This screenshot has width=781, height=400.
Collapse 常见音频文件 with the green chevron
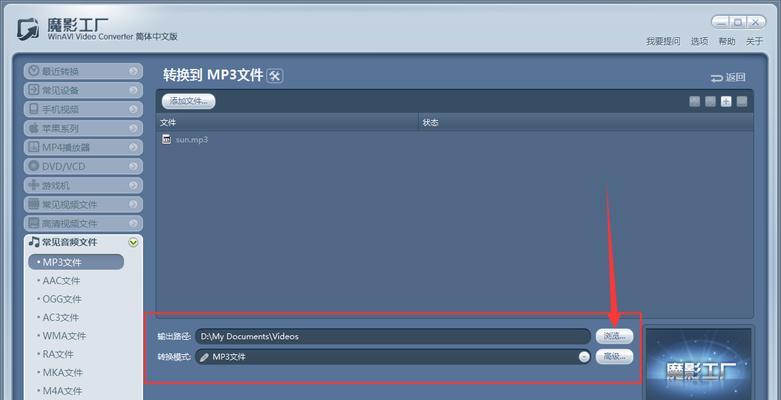133,243
